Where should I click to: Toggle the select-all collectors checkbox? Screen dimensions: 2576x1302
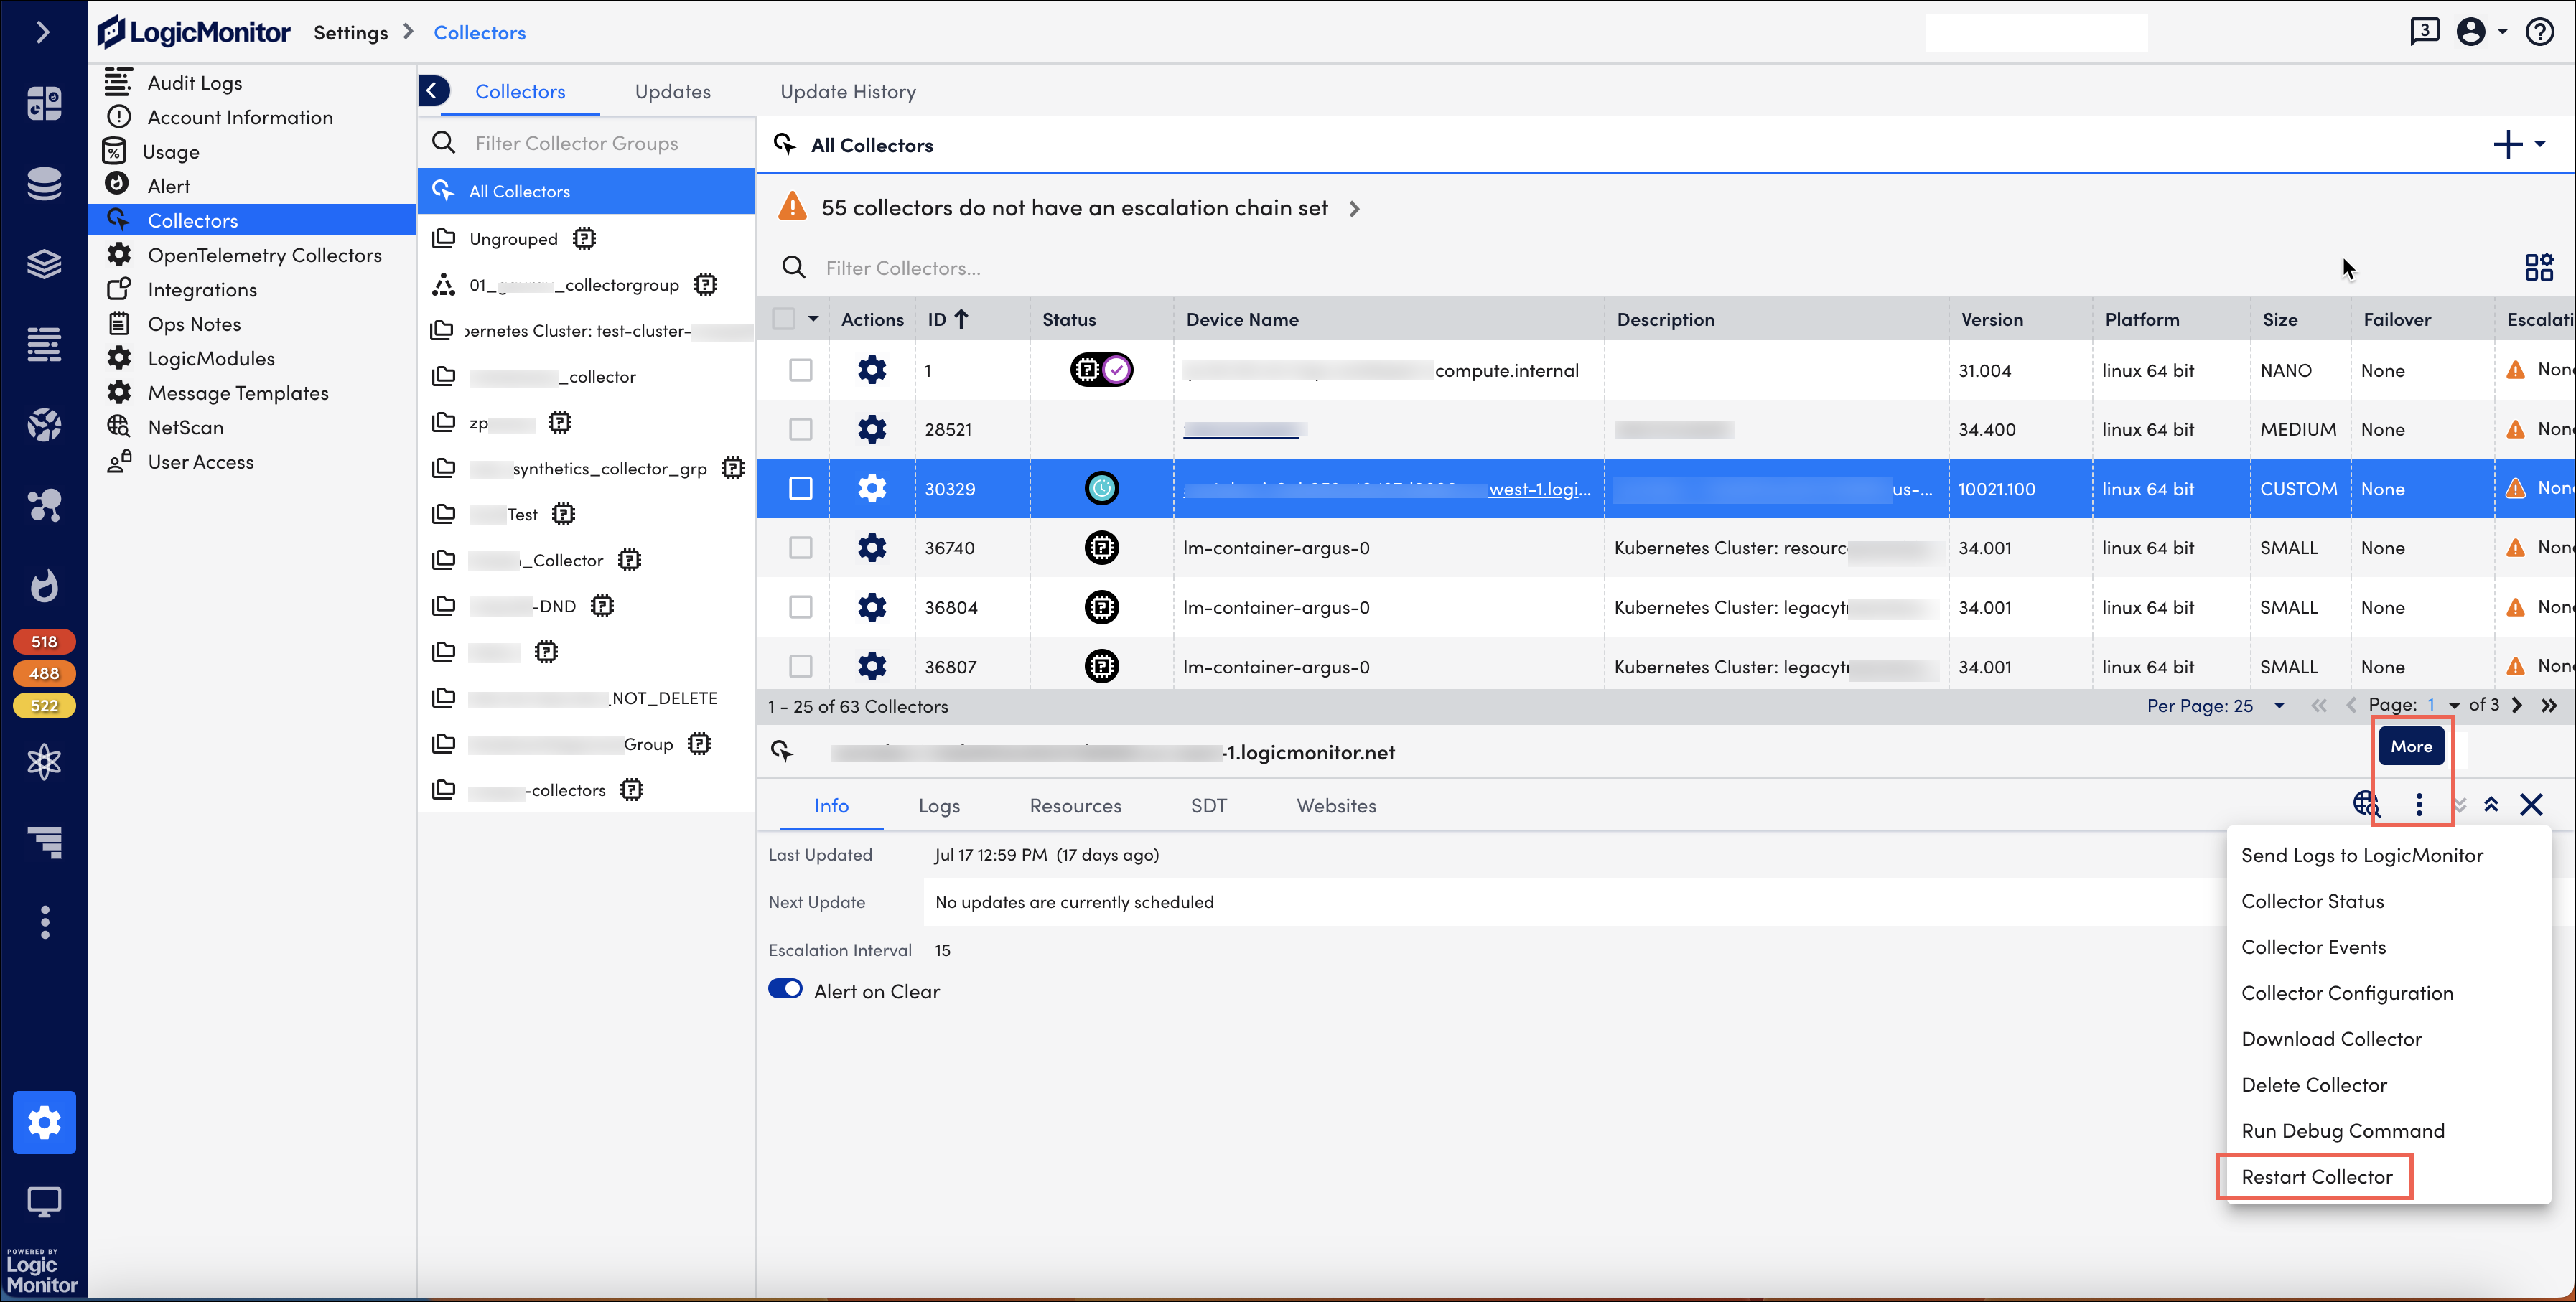pyautogui.click(x=784, y=319)
